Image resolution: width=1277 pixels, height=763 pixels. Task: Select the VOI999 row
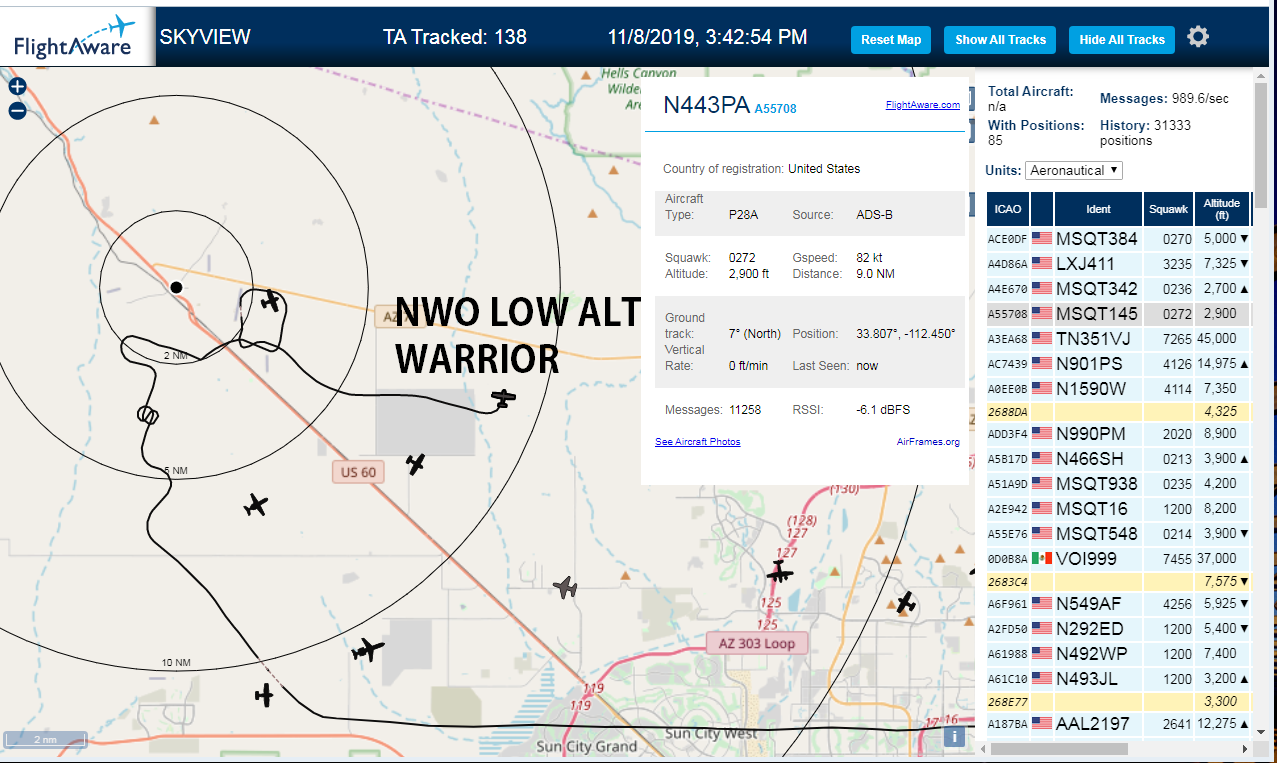click(1118, 558)
